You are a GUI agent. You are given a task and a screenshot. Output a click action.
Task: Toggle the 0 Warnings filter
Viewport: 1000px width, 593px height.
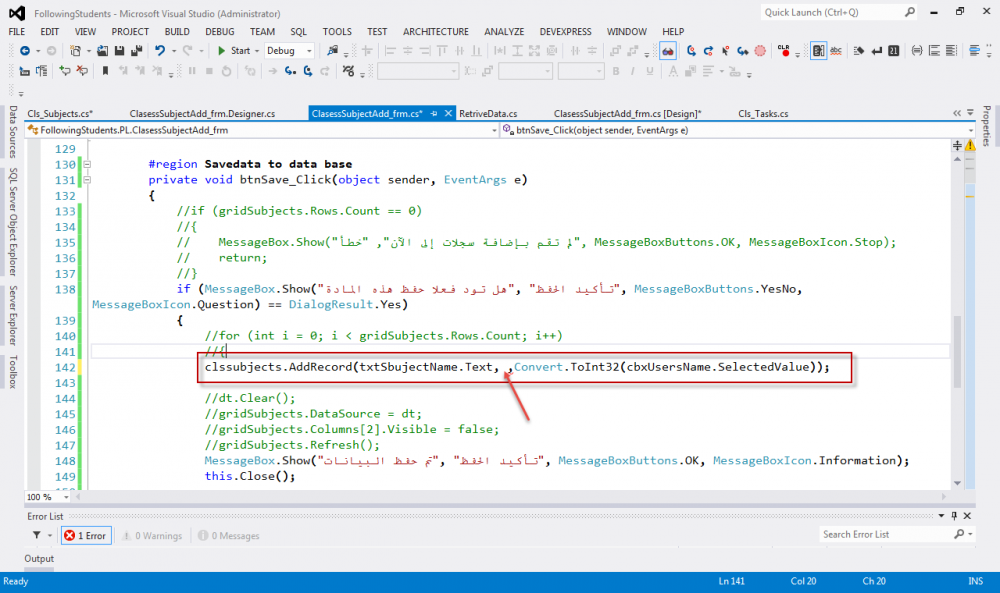pos(152,536)
